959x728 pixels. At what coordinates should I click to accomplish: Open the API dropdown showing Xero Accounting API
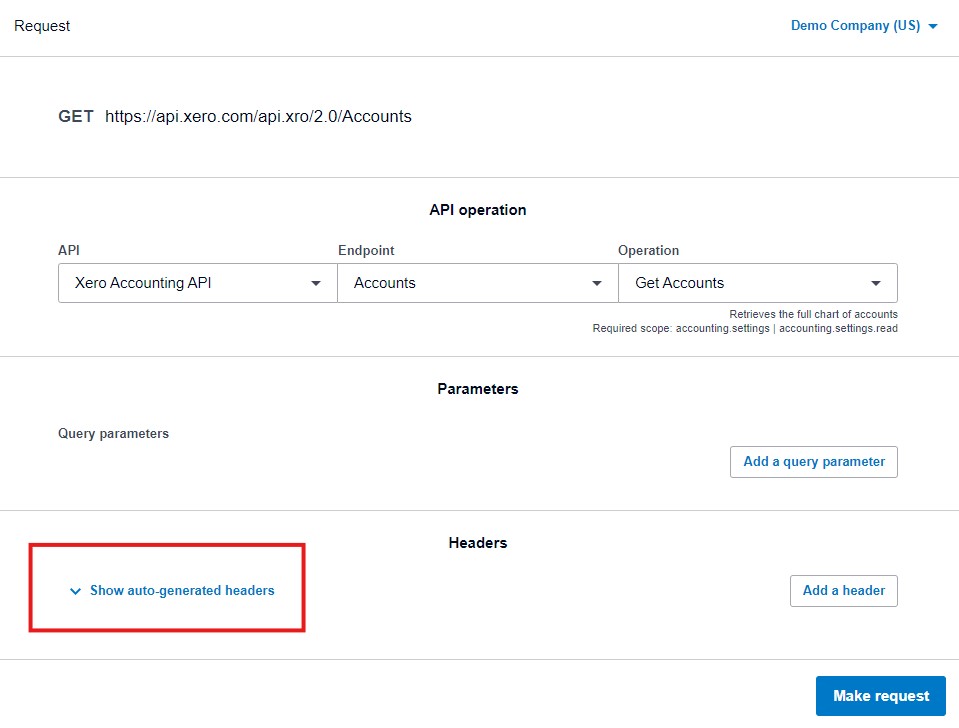click(198, 283)
